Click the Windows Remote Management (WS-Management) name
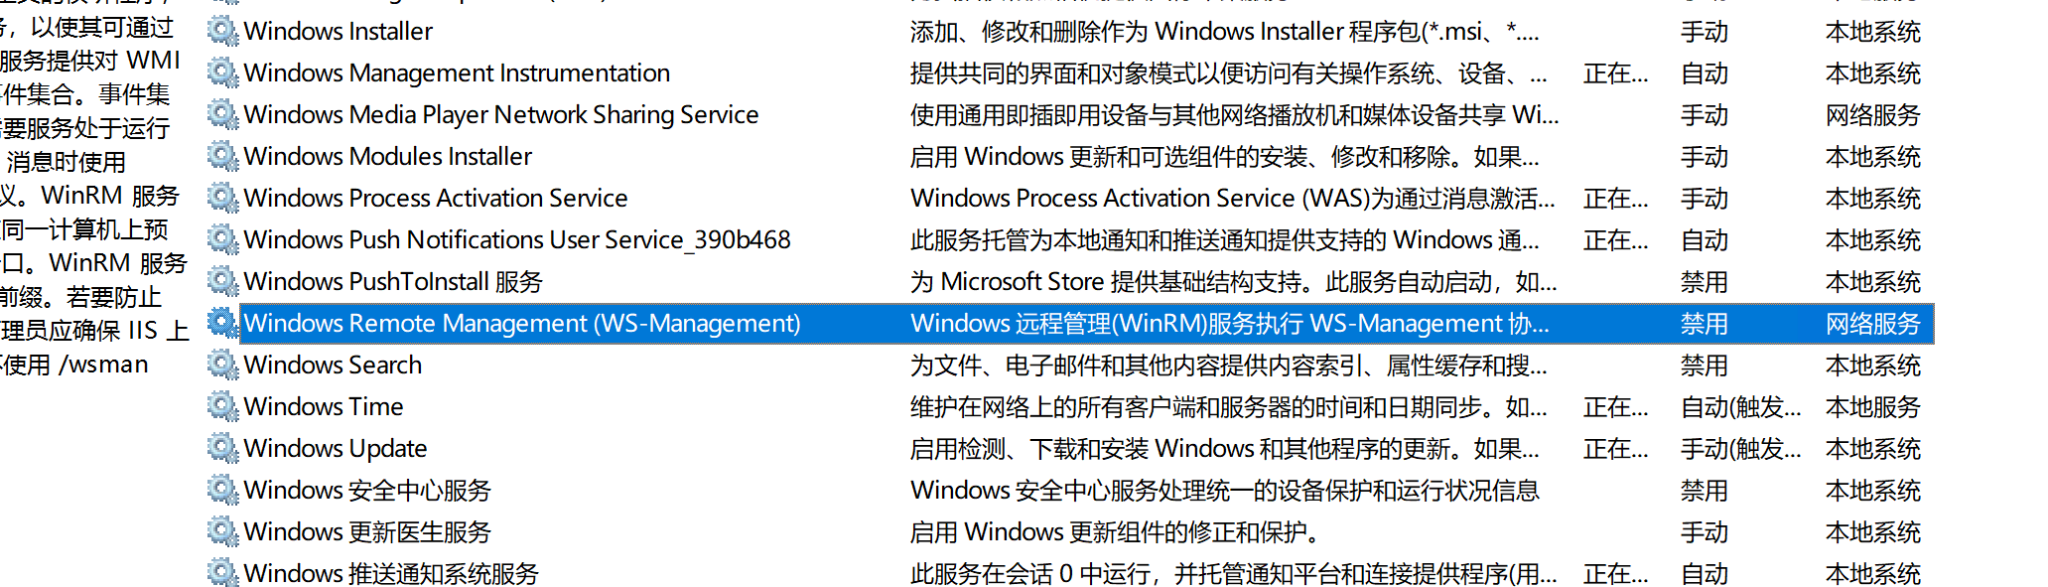This screenshot has width=2048, height=587. pos(522,324)
